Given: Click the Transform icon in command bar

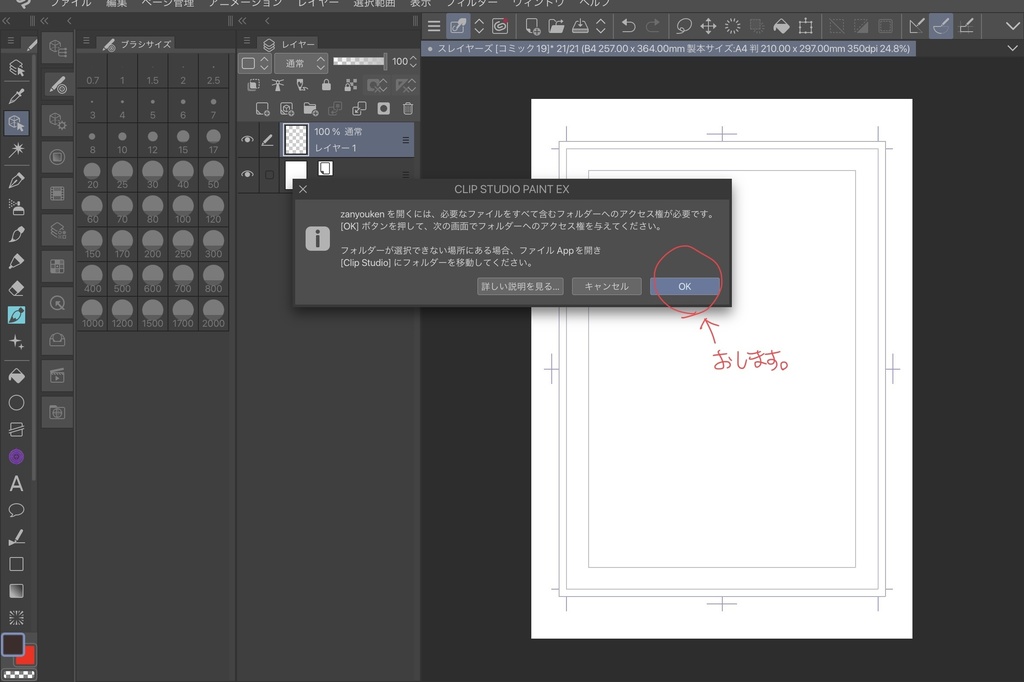Looking at the screenshot, I should 805,26.
